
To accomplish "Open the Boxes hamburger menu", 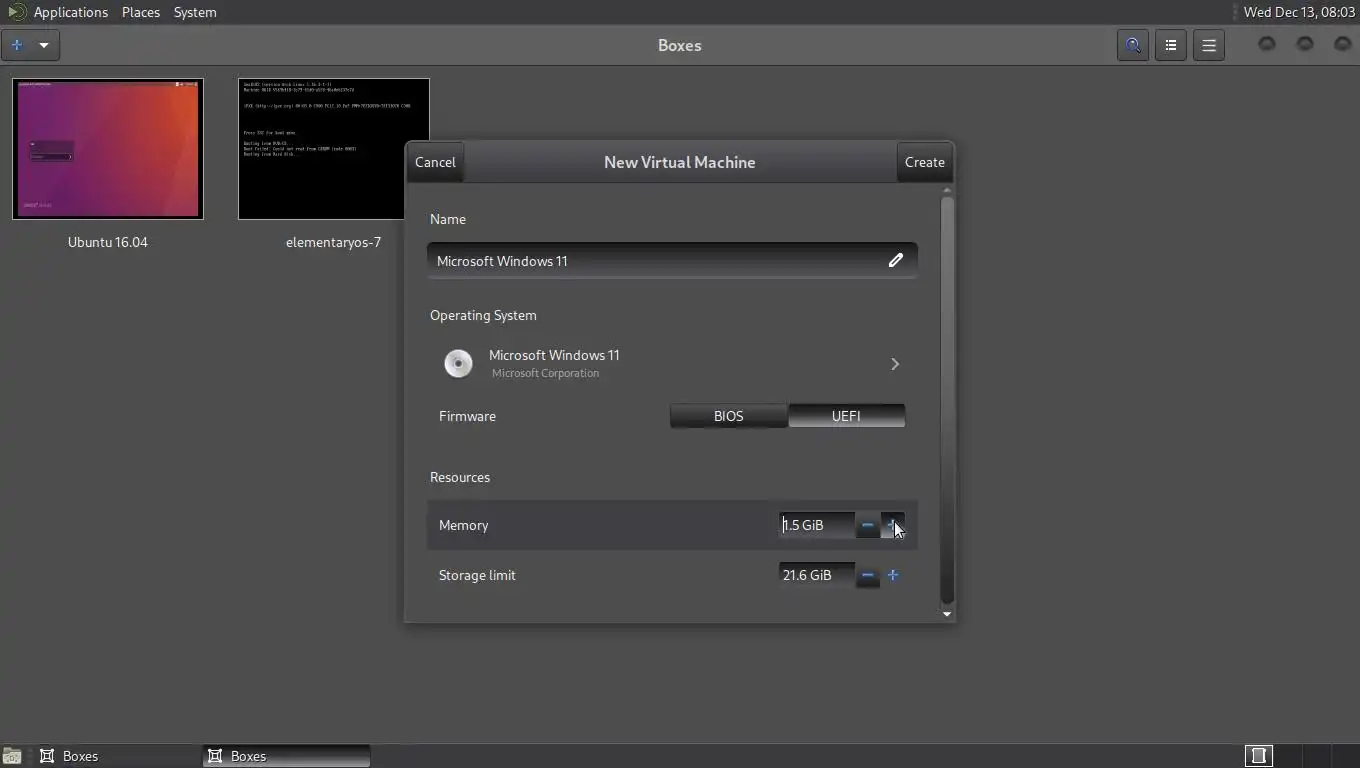I will (1209, 45).
